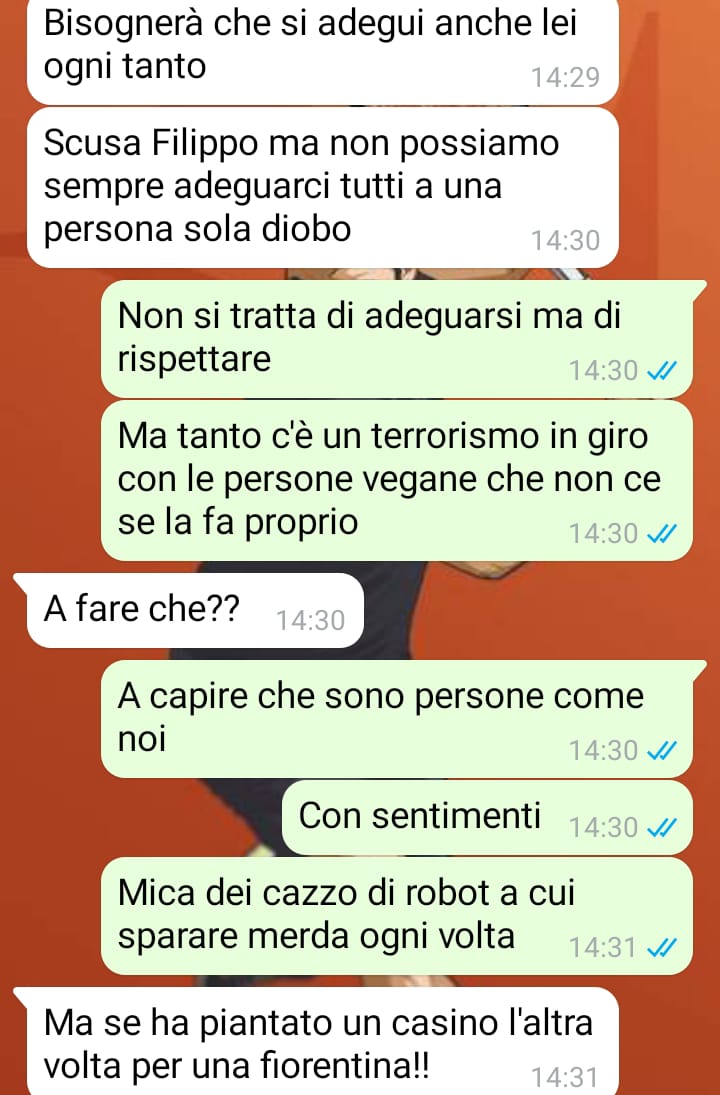Select the 'Mica dei cazzo di robot' message
Viewport: 720px width, 1095px height.
click(x=397, y=916)
